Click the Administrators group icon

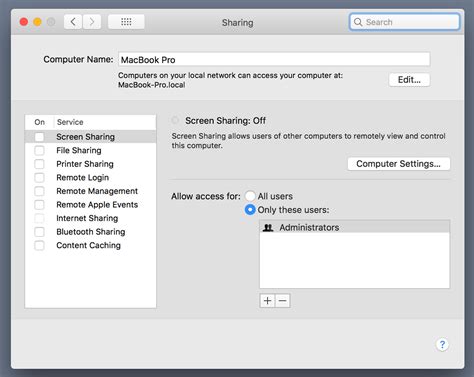click(x=268, y=228)
